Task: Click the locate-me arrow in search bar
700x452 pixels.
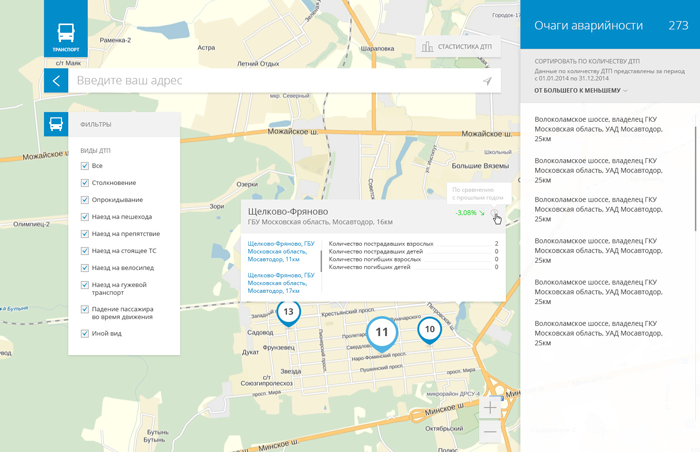Action: pyautogui.click(x=487, y=81)
